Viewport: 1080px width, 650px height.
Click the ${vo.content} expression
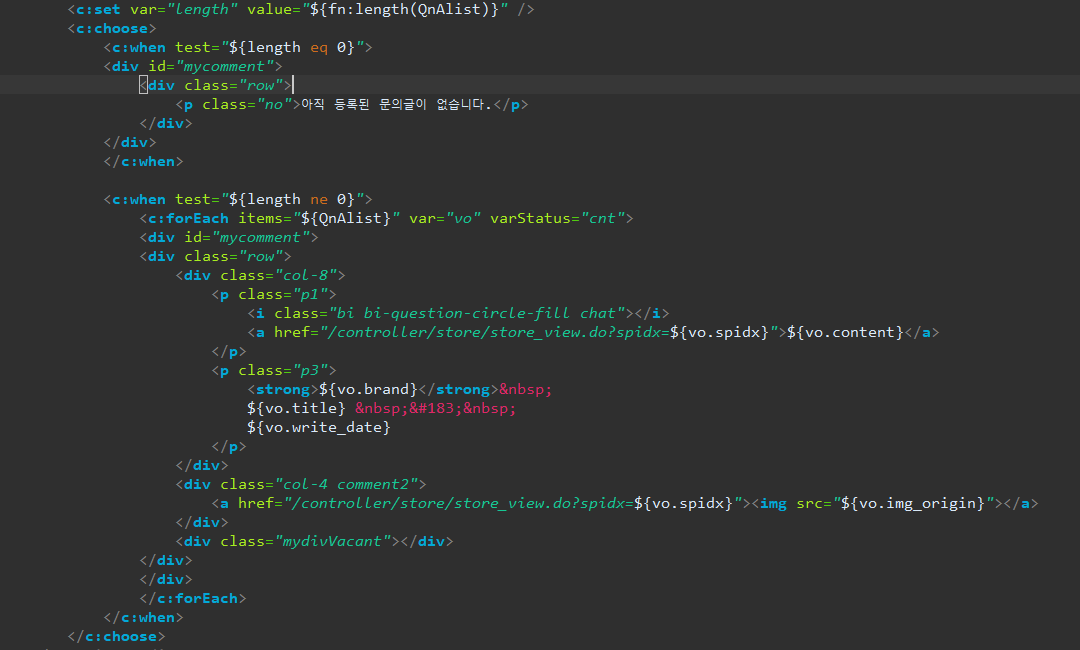pyautogui.click(x=845, y=333)
